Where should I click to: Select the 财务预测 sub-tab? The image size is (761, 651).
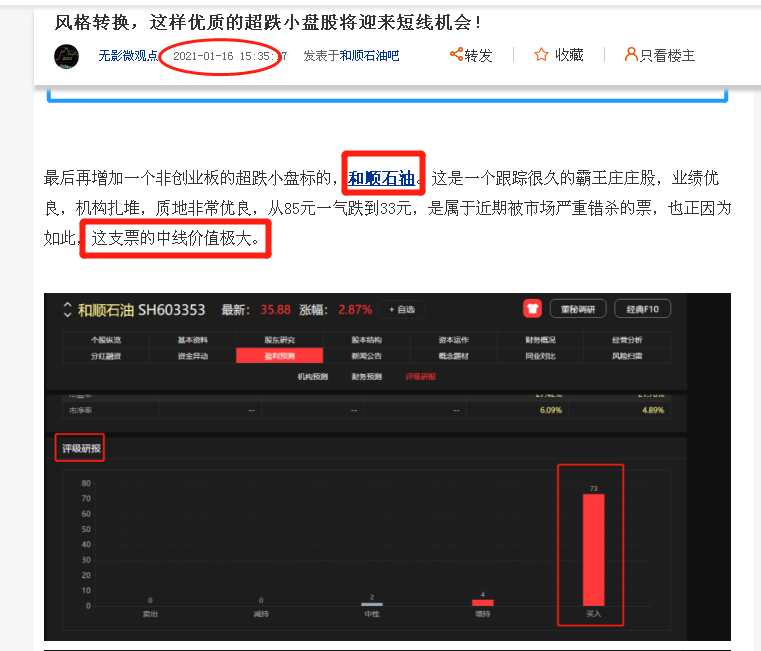pyautogui.click(x=366, y=377)
